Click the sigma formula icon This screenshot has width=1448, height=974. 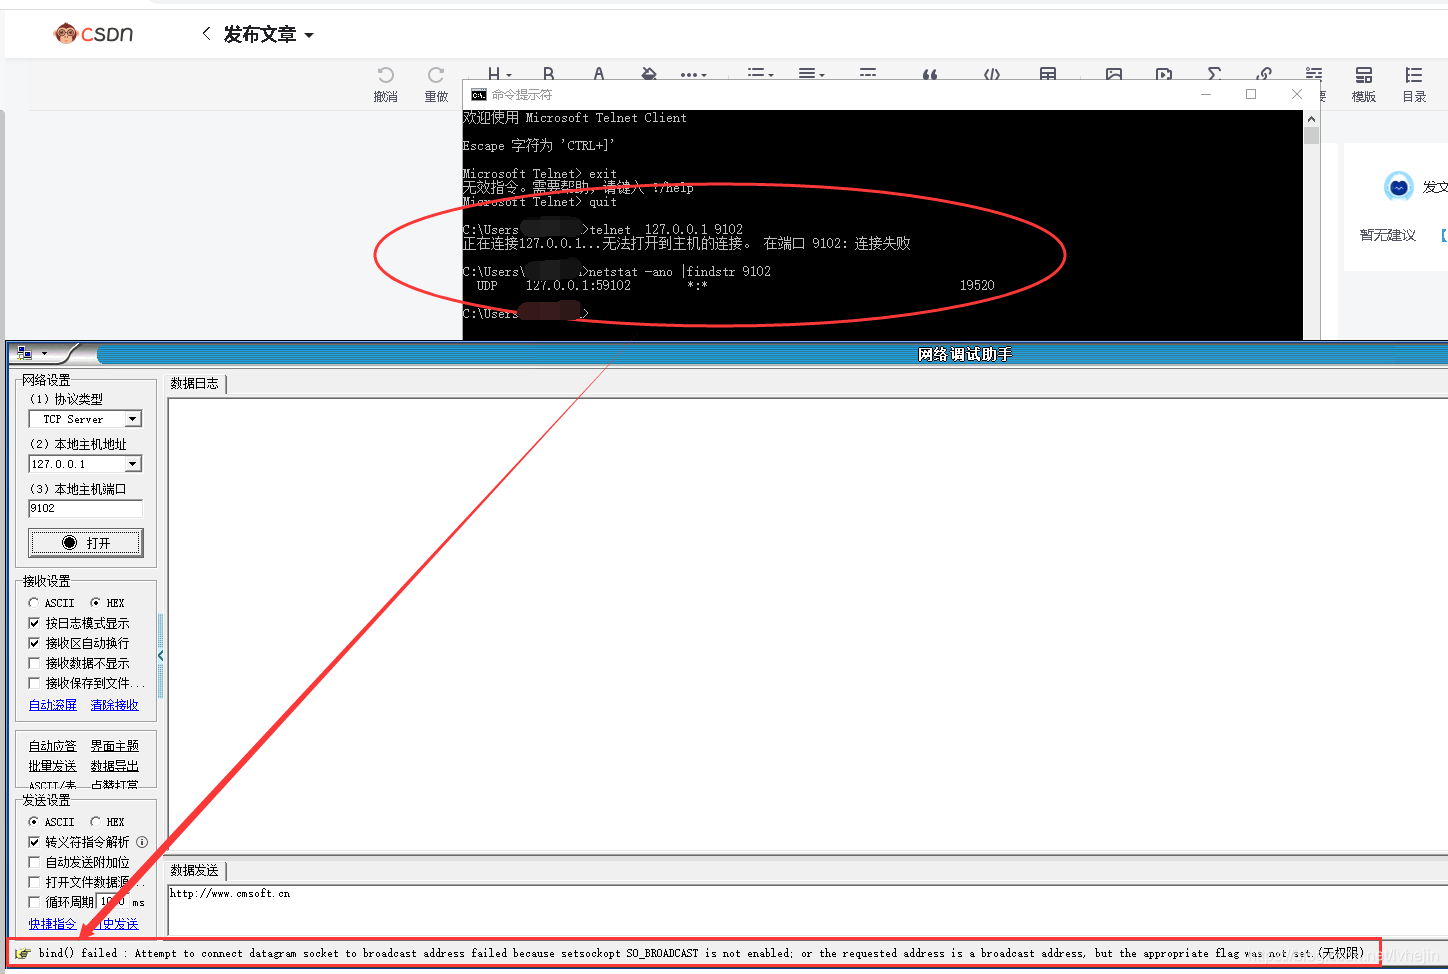coord(1214,74)
